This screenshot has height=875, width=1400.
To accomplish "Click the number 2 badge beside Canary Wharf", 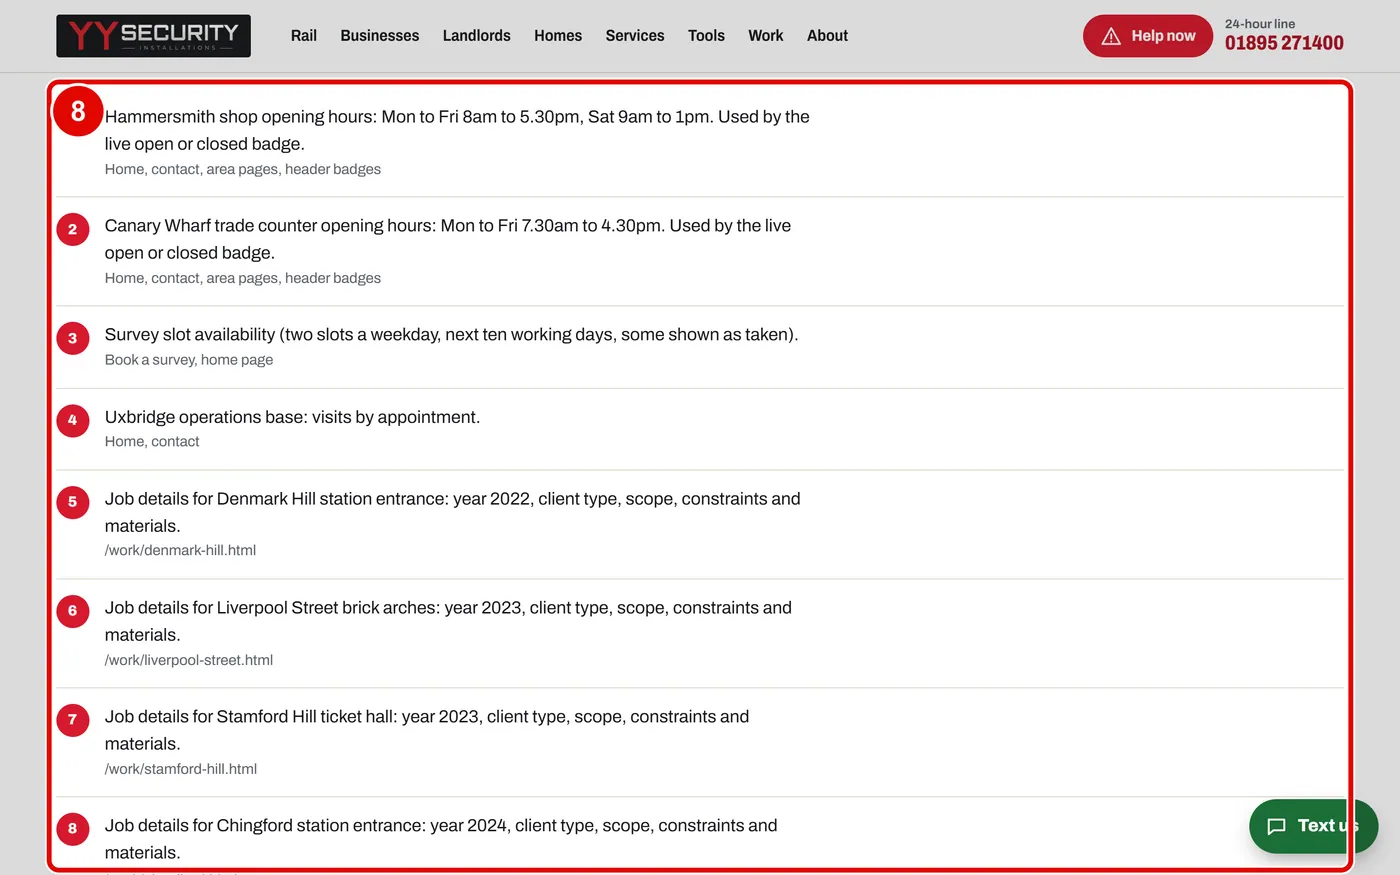I will pos(72,229).
